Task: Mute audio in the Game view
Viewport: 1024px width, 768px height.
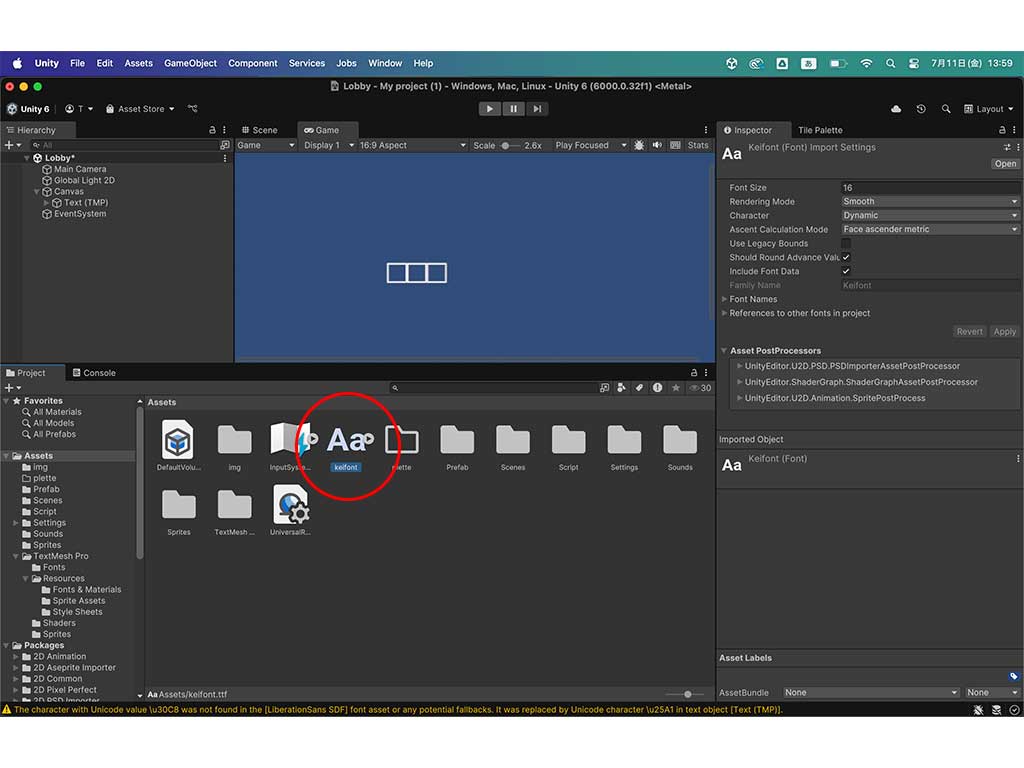Action: [x=657, y=145]
